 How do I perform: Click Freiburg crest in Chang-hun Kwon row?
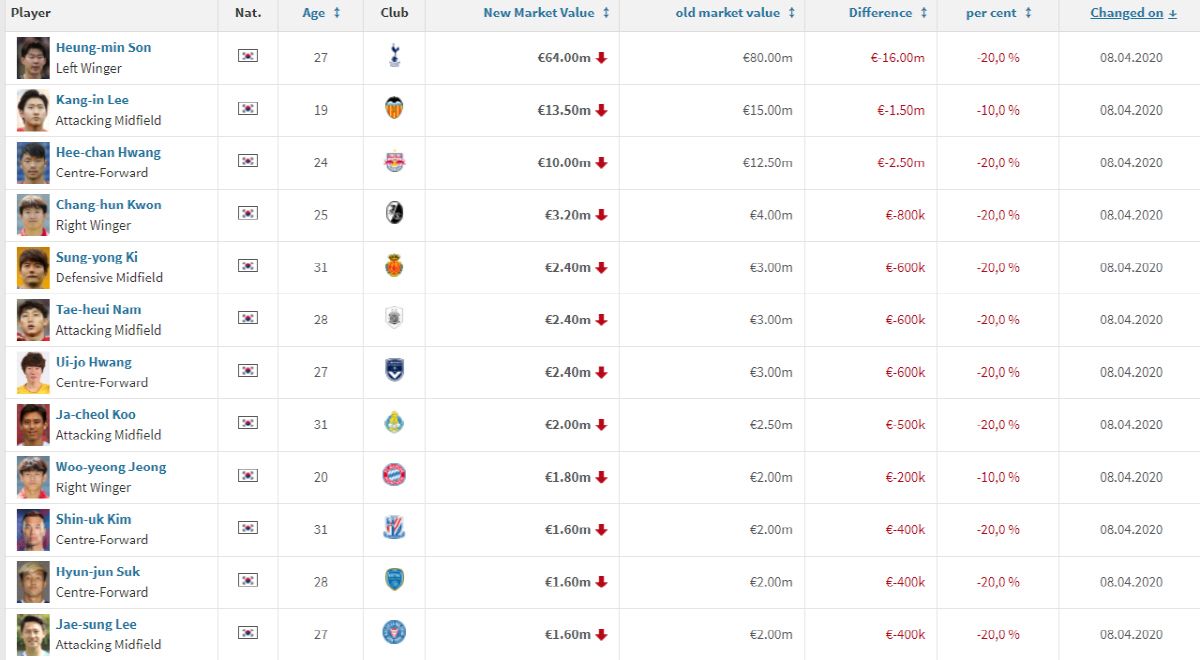(x=394, y=215)
